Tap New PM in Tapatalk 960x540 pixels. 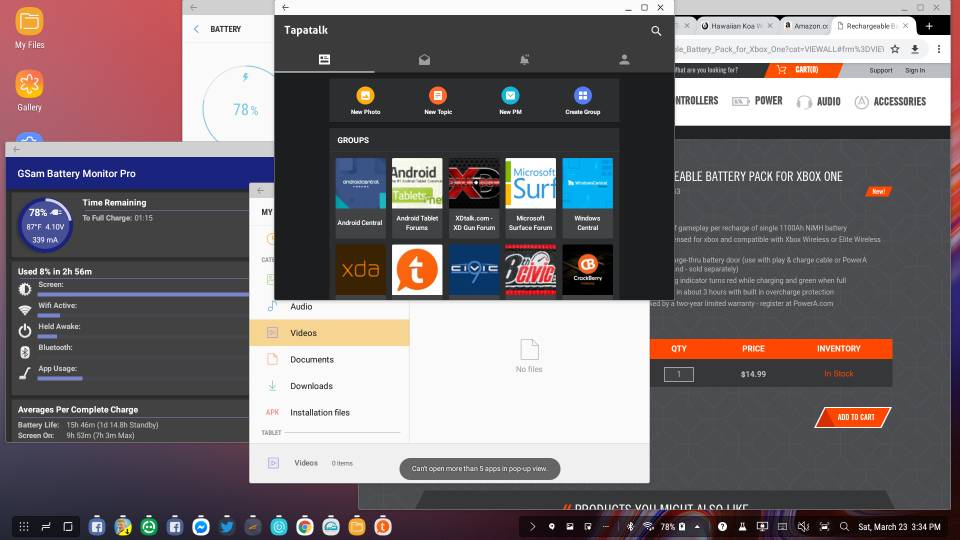(x=510, y=101)
